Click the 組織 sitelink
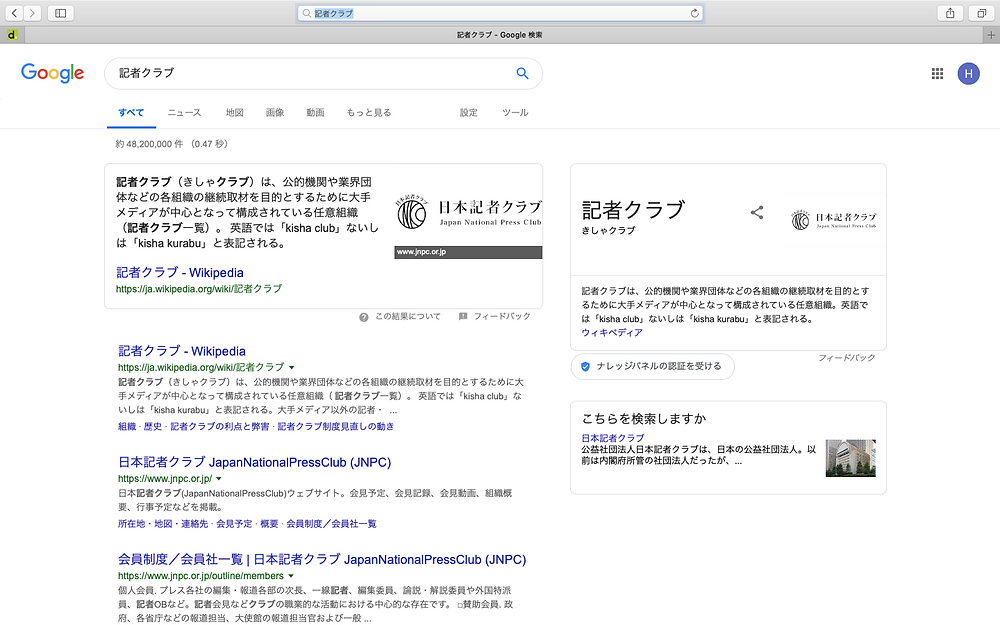This screenshot has width=1000, height=625. (127, 427)
